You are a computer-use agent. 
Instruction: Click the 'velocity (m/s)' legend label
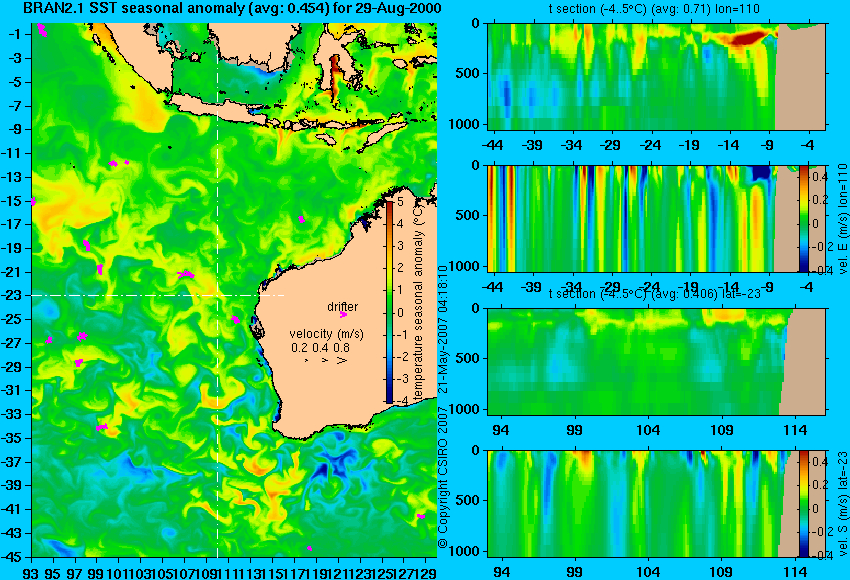[326, 333]
